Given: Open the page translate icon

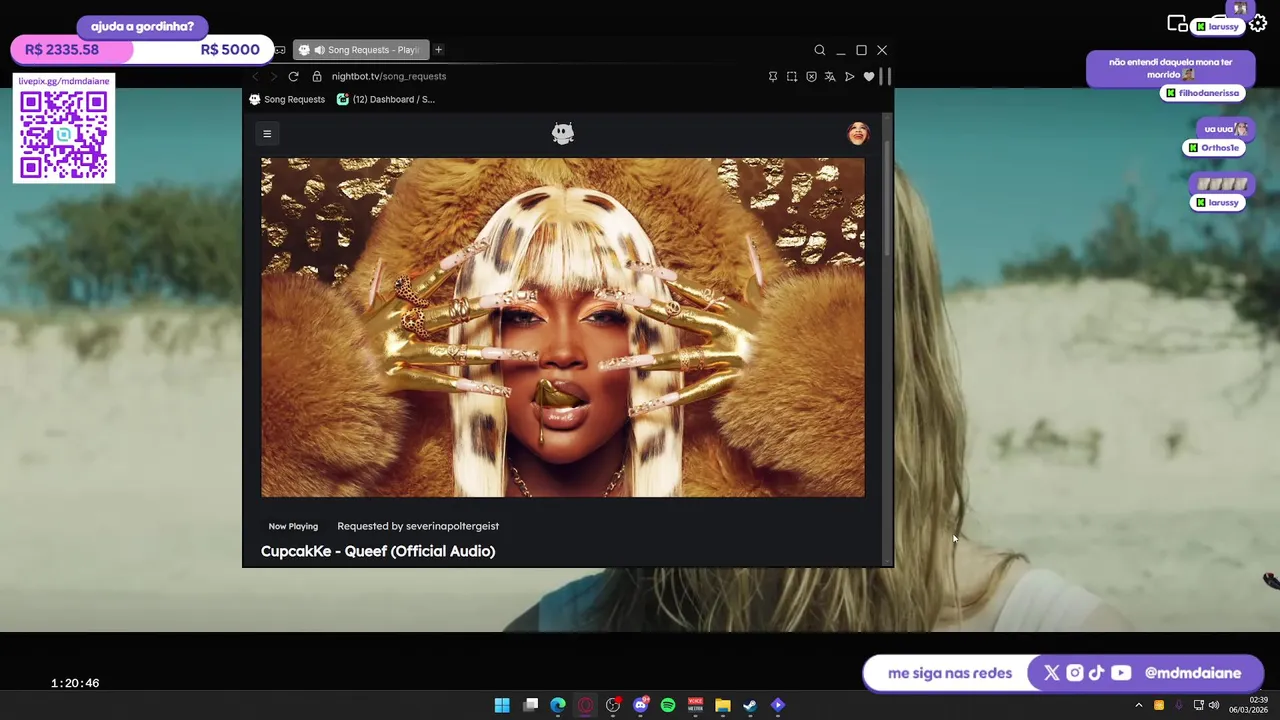Looking at the screenshot, I should (x=830, y=76).
